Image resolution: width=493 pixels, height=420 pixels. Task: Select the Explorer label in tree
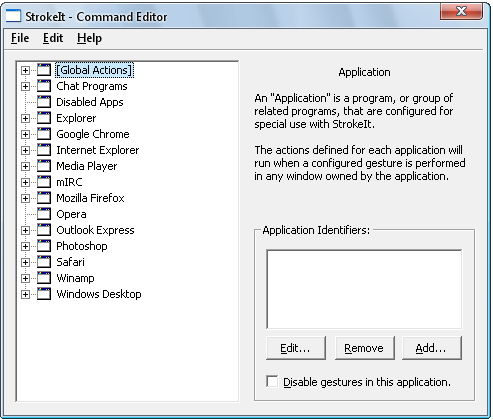pos(76,118)
